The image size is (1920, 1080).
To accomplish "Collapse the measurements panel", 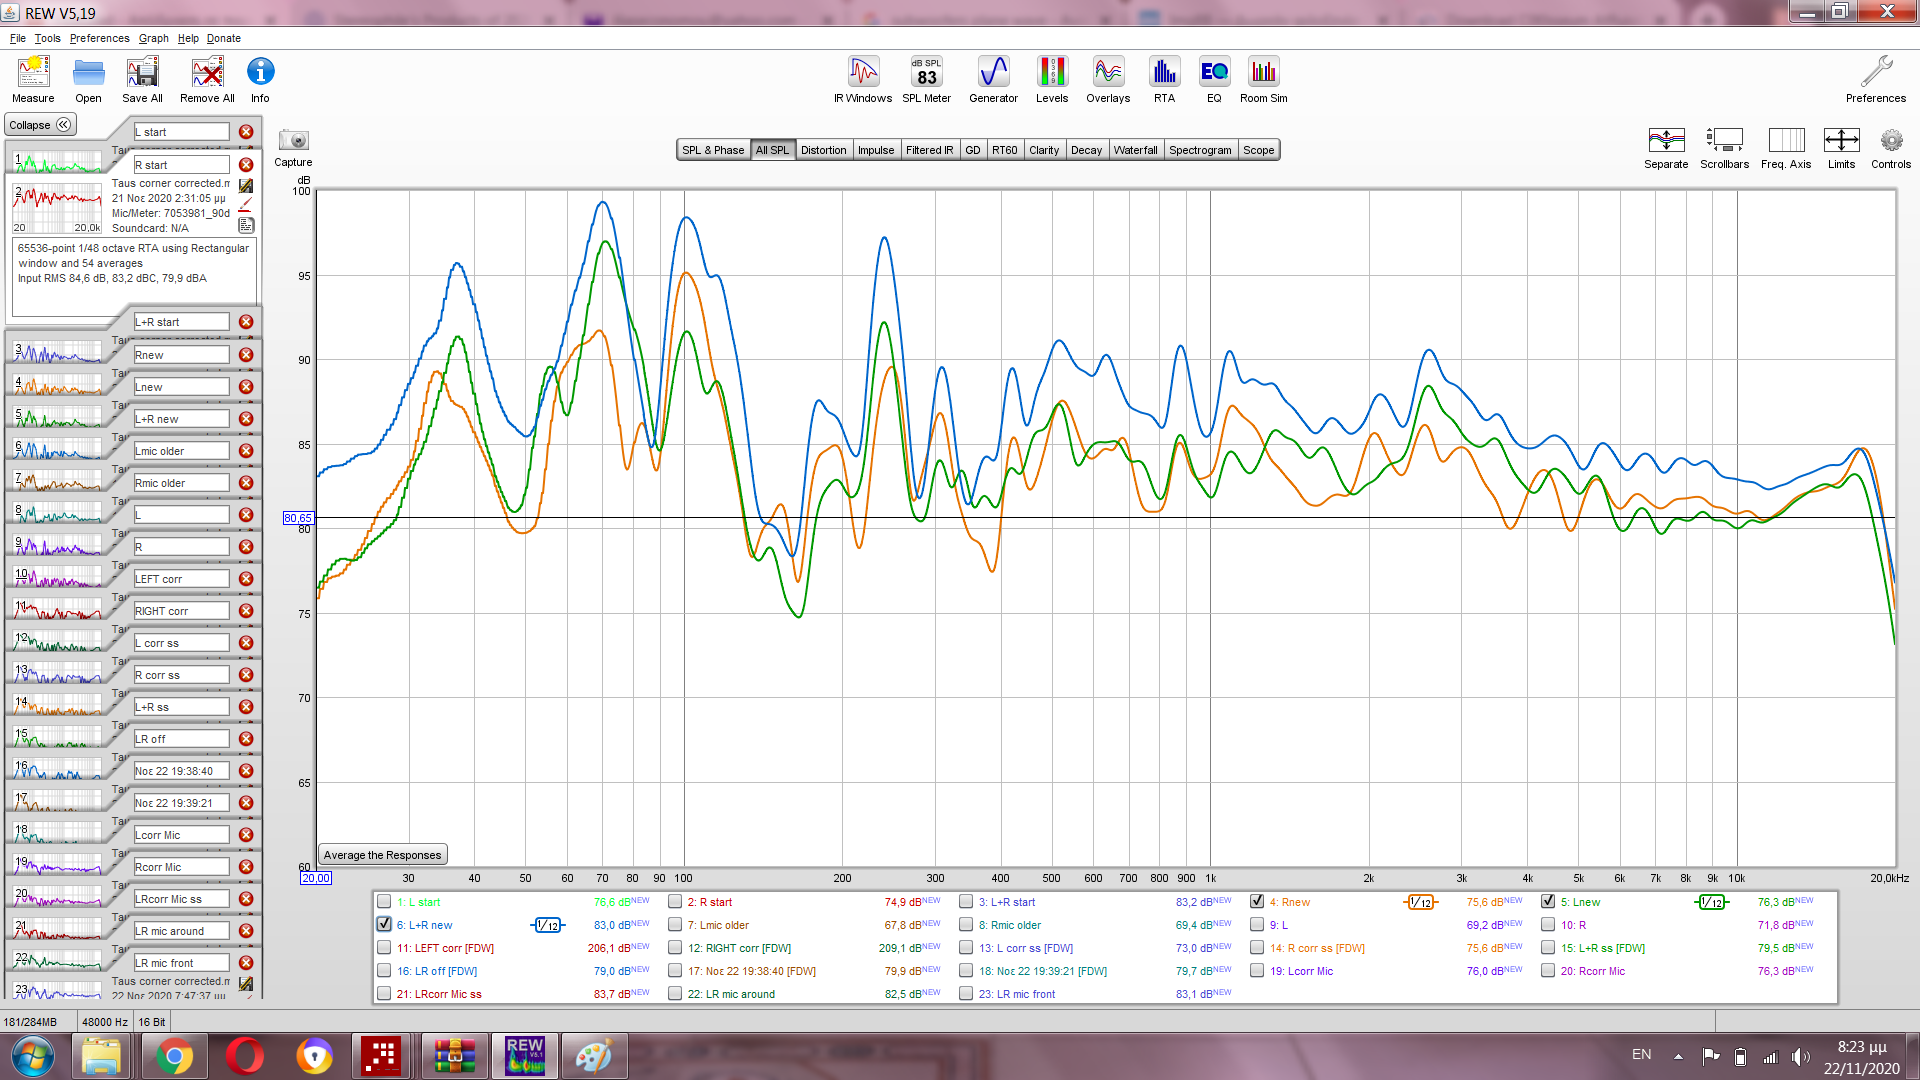I will tap(40, 125).
